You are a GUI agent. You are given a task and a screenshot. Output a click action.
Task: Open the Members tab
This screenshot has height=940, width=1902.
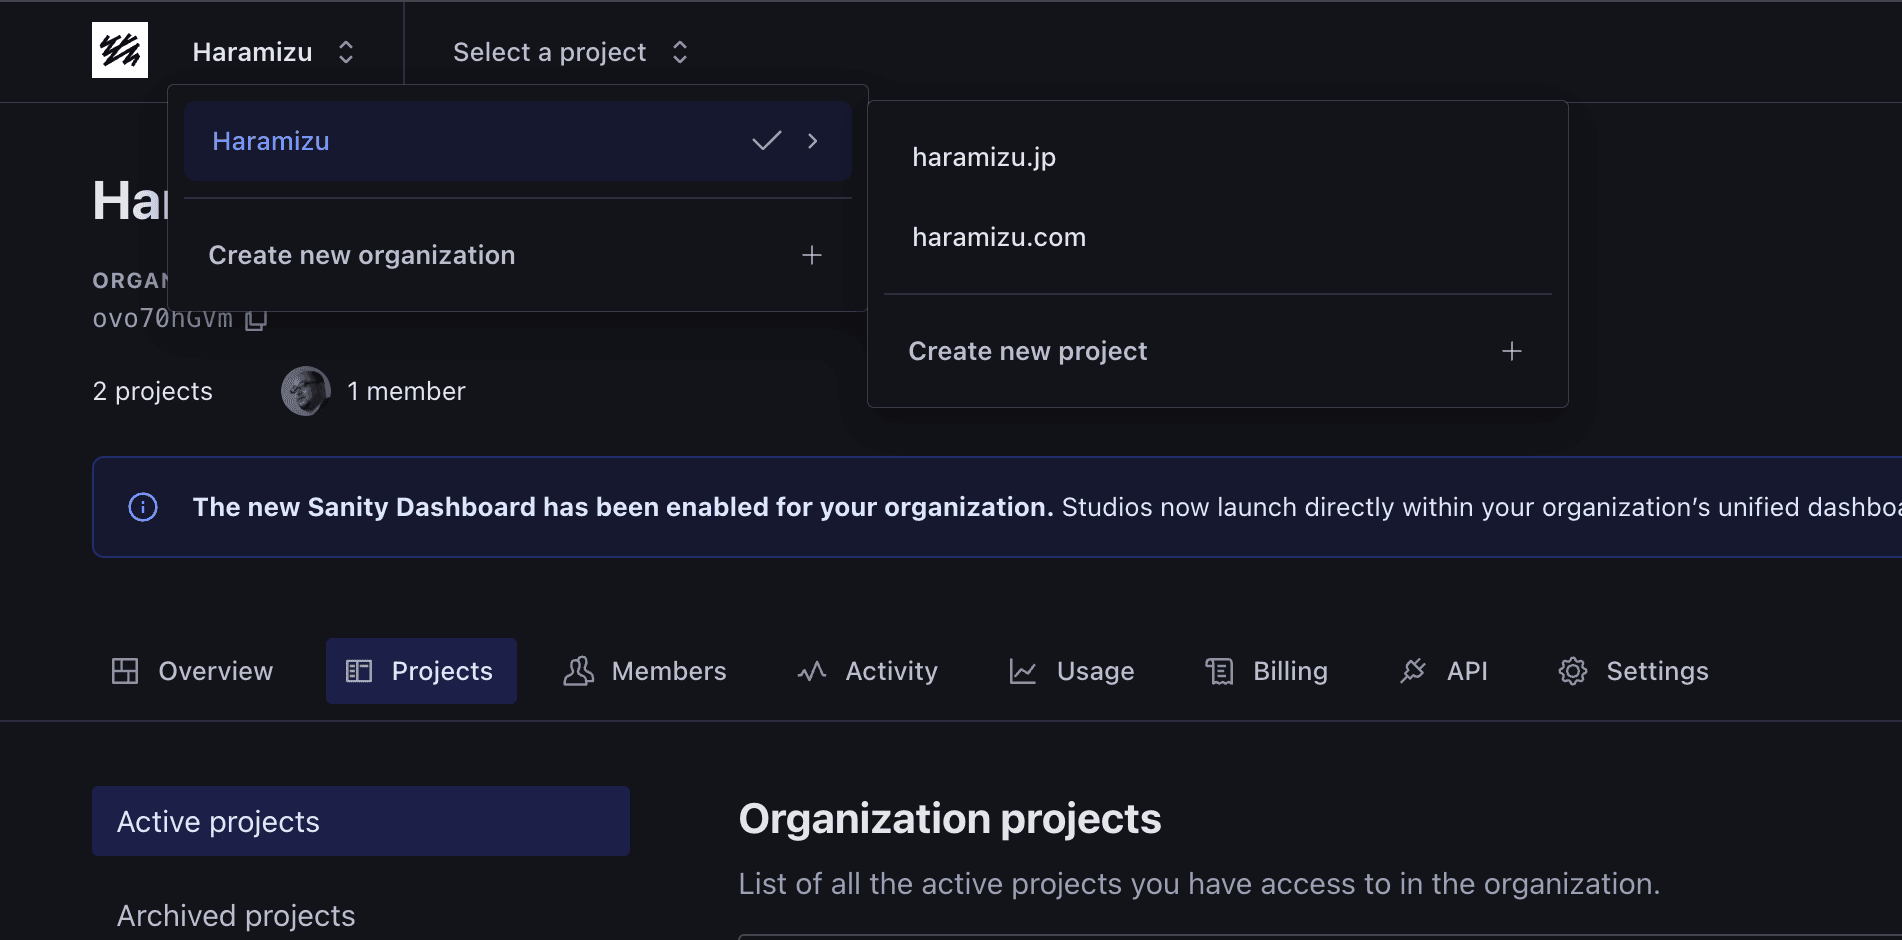pos(645,671)
